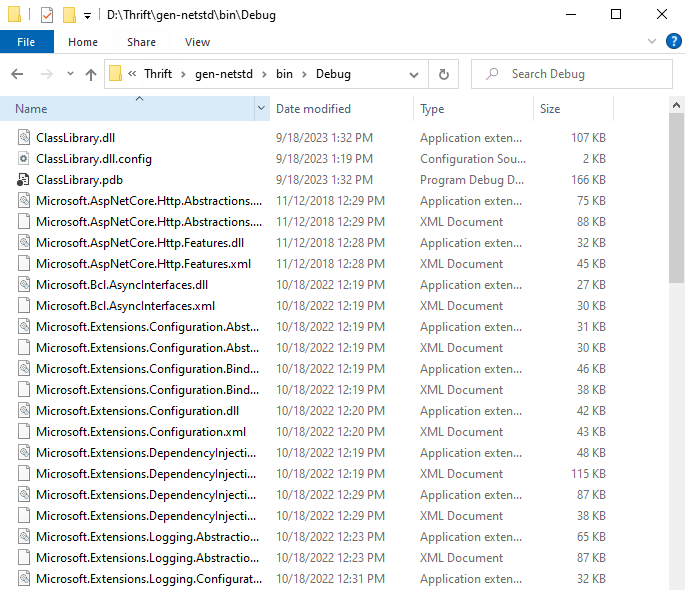
Task: Select the Microsoft.Extensions.Configuration.xml icon
Action: coord(24,431)
